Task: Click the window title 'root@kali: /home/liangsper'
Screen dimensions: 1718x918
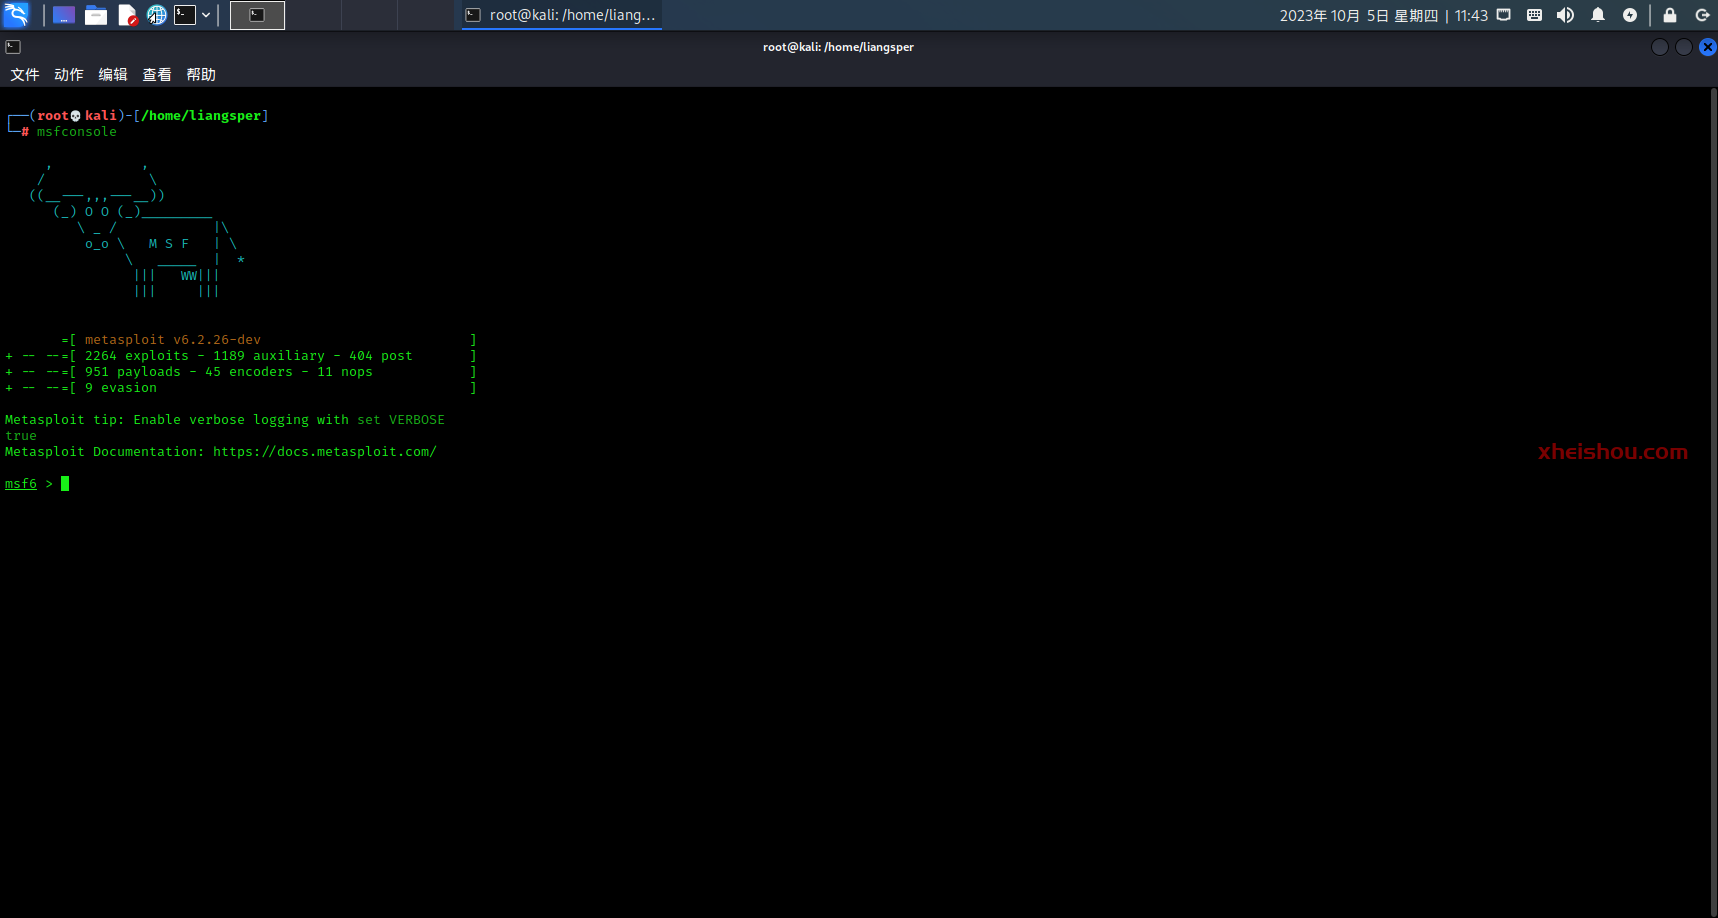Action: [838, 47]
